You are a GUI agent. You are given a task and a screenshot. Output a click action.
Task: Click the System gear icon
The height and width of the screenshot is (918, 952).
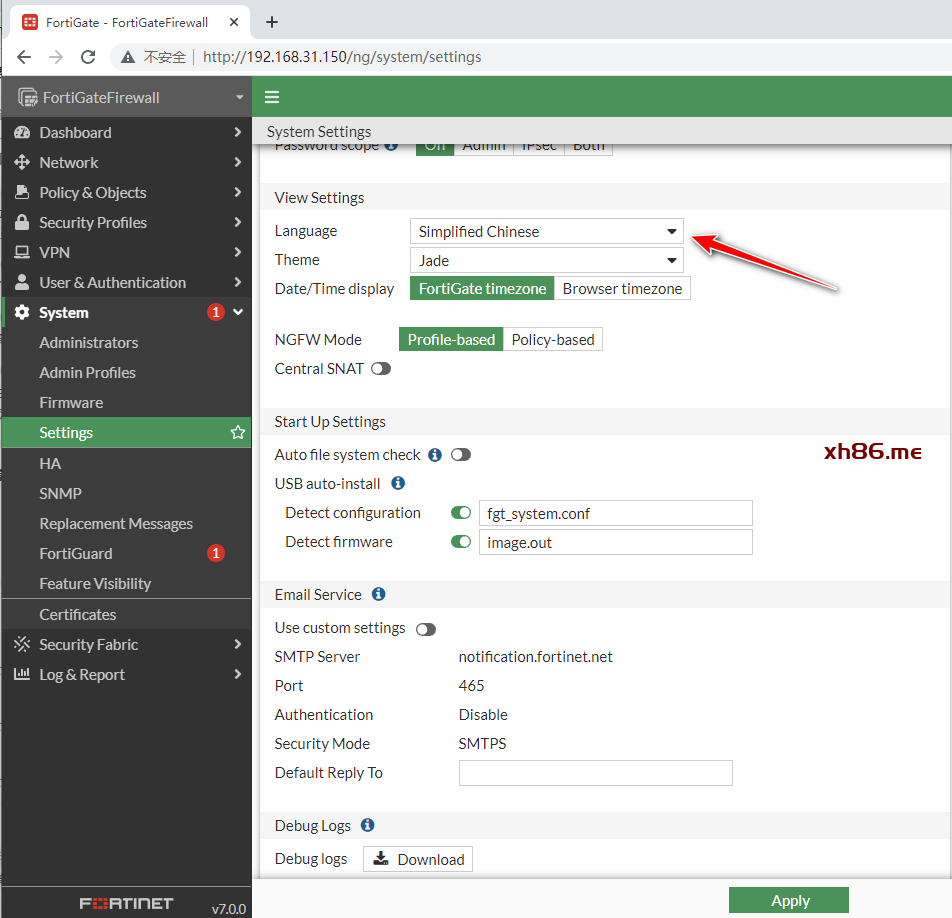pos(22,312)
